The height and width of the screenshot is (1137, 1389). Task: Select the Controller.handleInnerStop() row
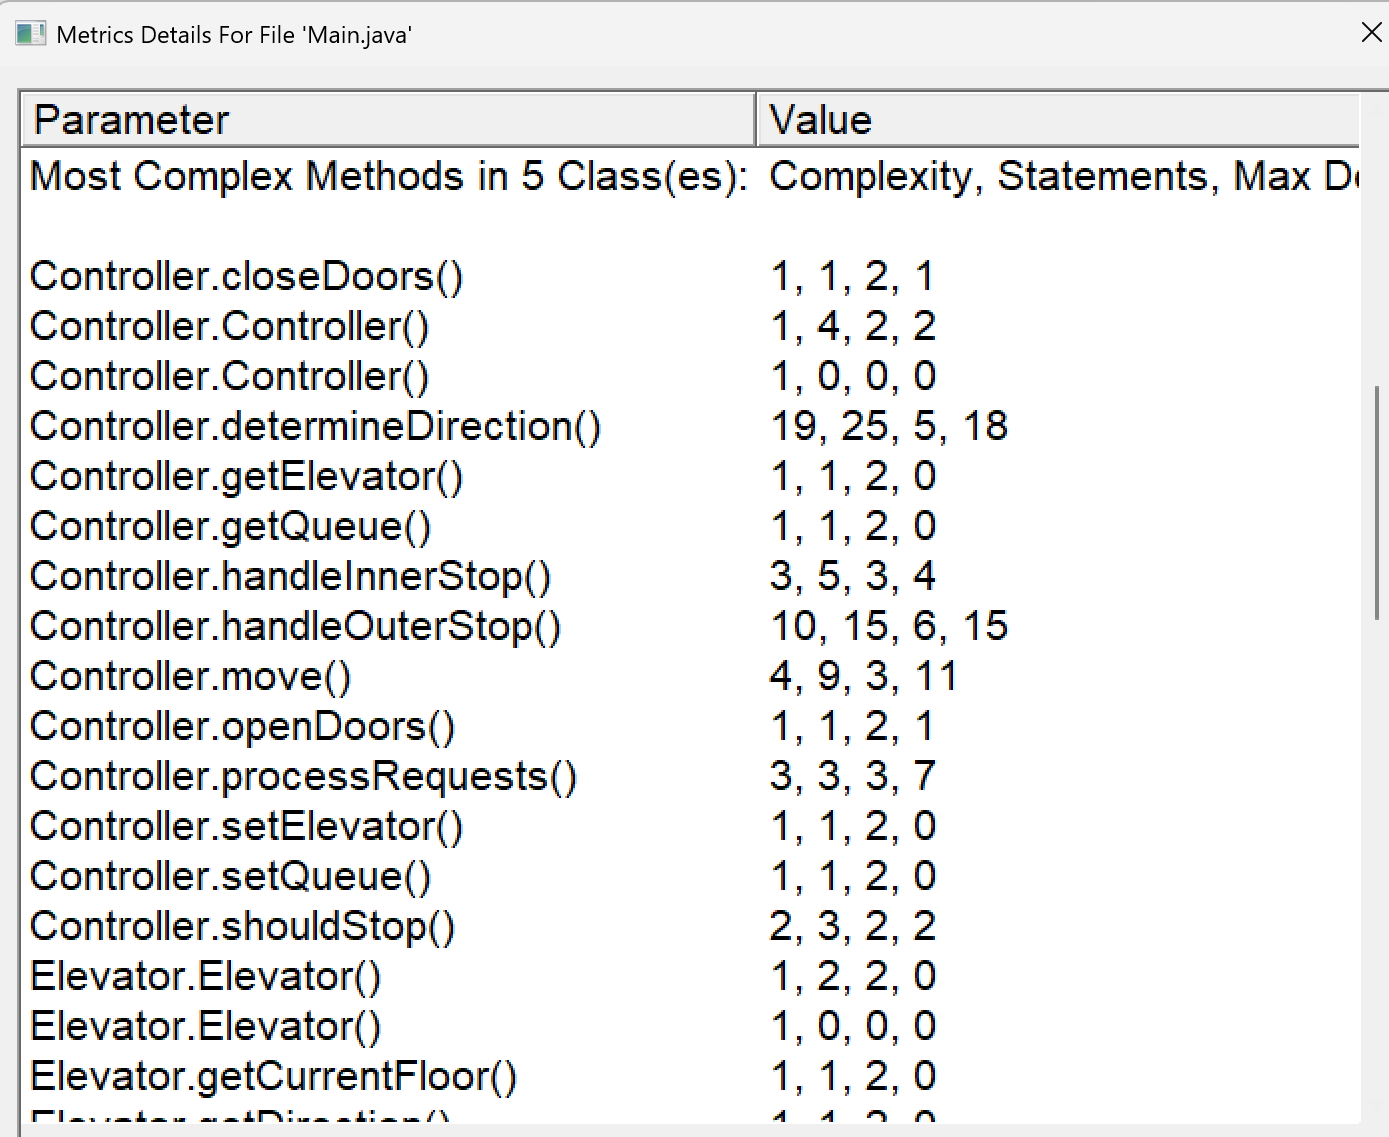(290, 577)
